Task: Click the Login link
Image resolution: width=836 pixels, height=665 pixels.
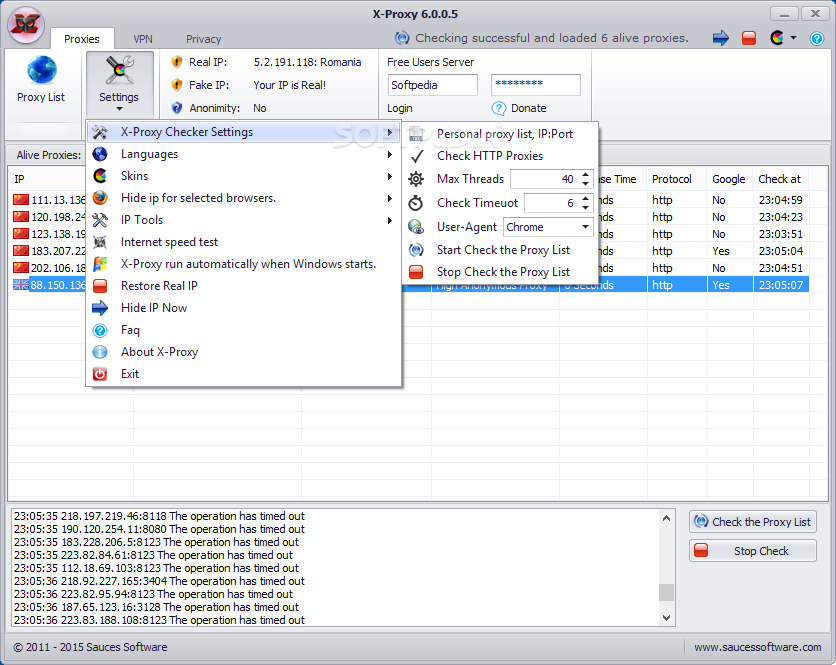Action: [x=400, y=108]
